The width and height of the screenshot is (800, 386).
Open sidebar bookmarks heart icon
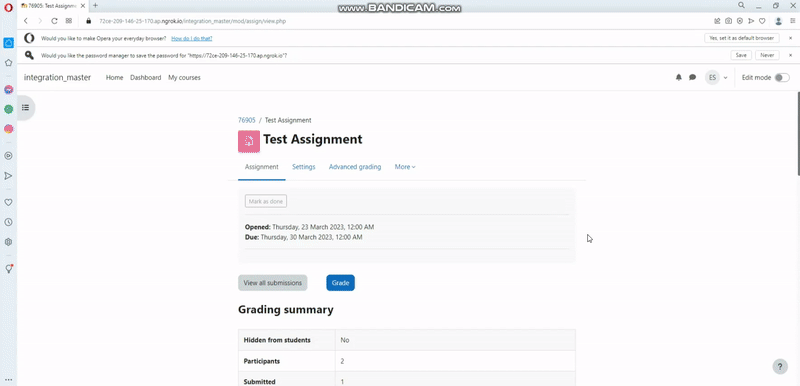coord(8,202)
